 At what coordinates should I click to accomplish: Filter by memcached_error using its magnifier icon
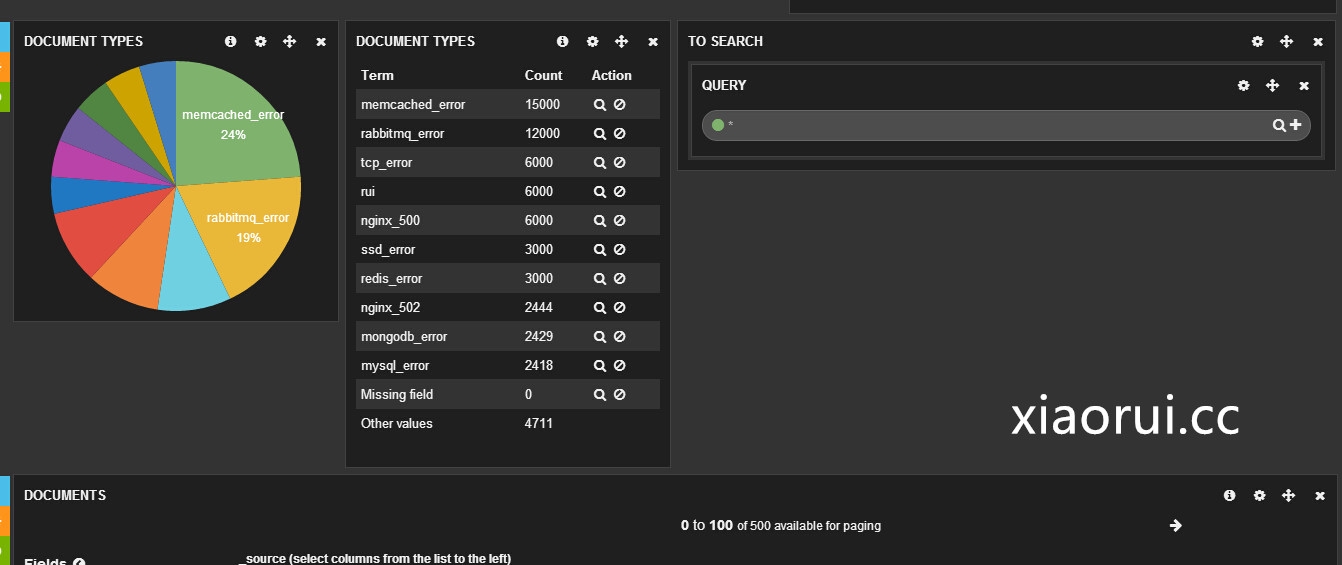tap(599, 104)
